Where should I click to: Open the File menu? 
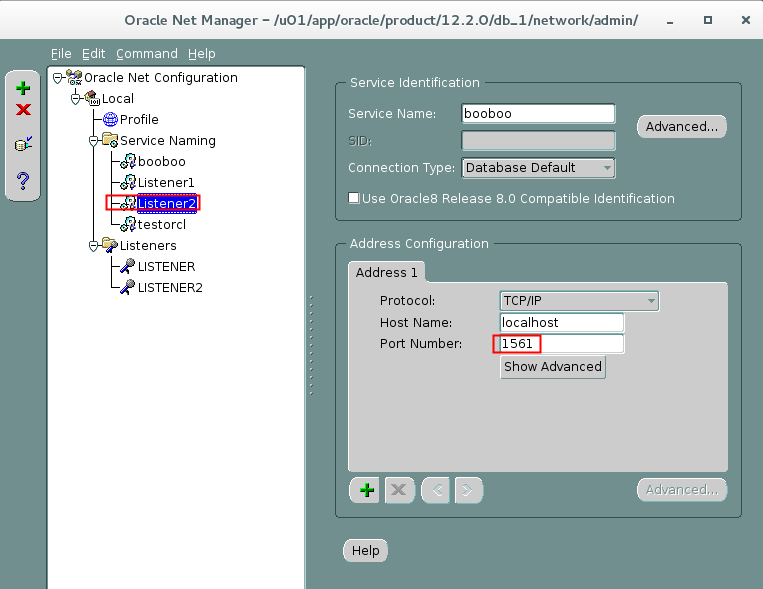tap(61, 54)
